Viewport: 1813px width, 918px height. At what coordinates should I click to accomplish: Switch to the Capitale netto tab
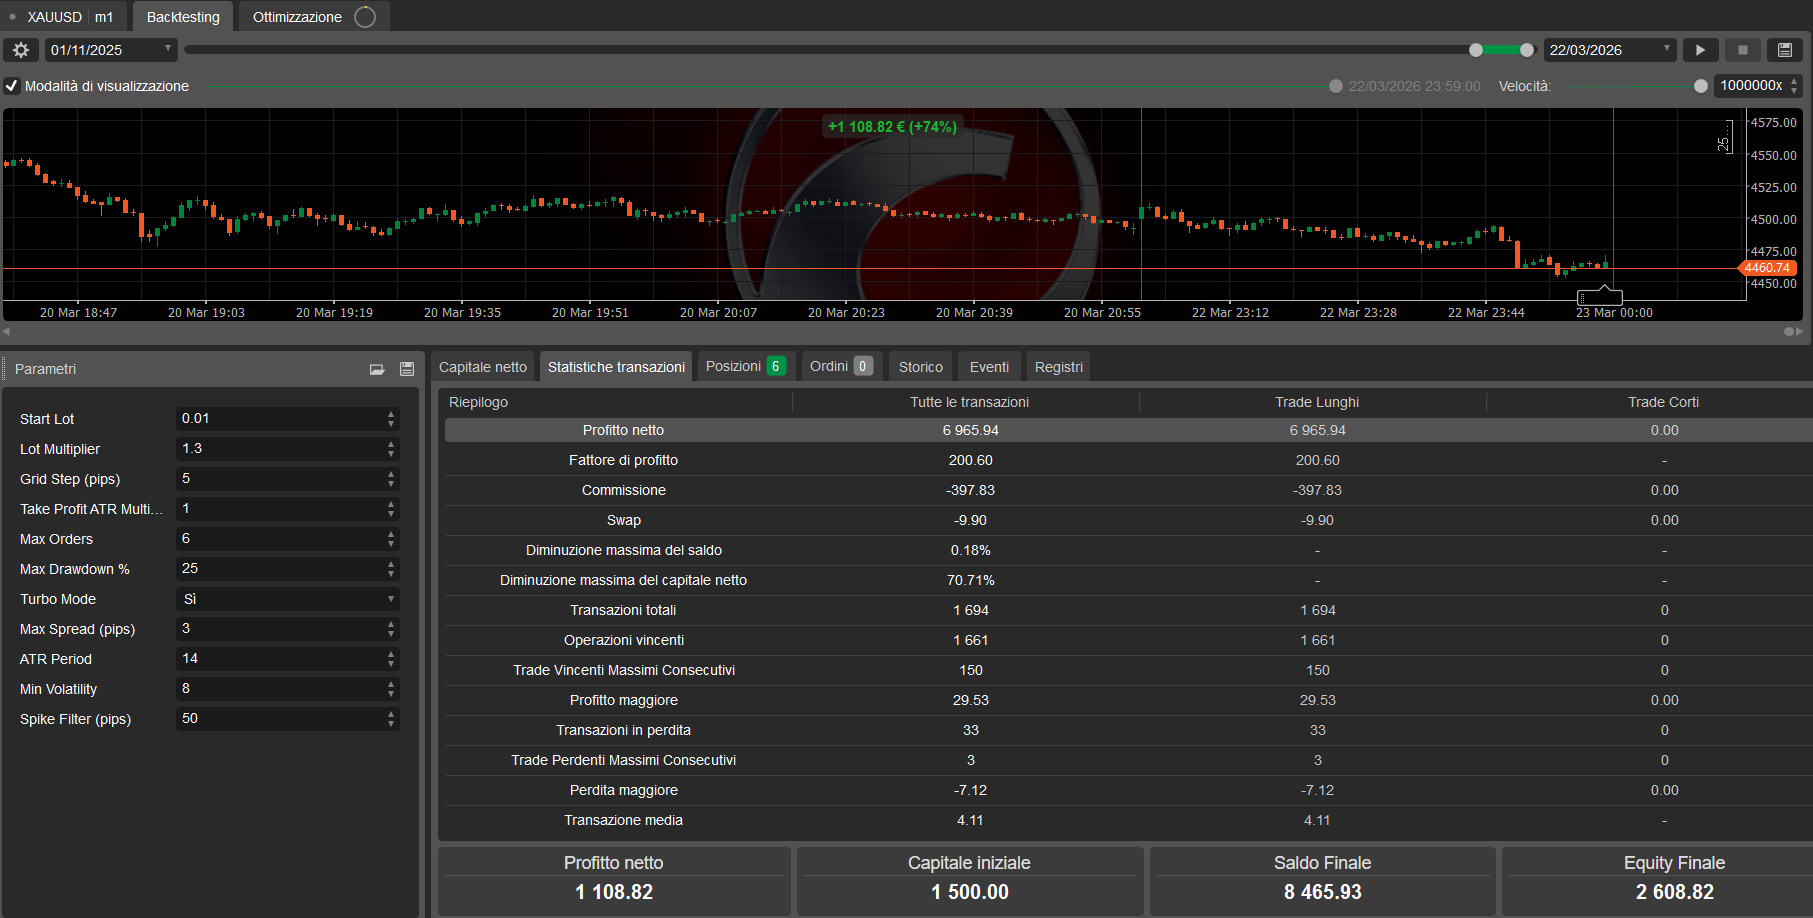point(483,367)
